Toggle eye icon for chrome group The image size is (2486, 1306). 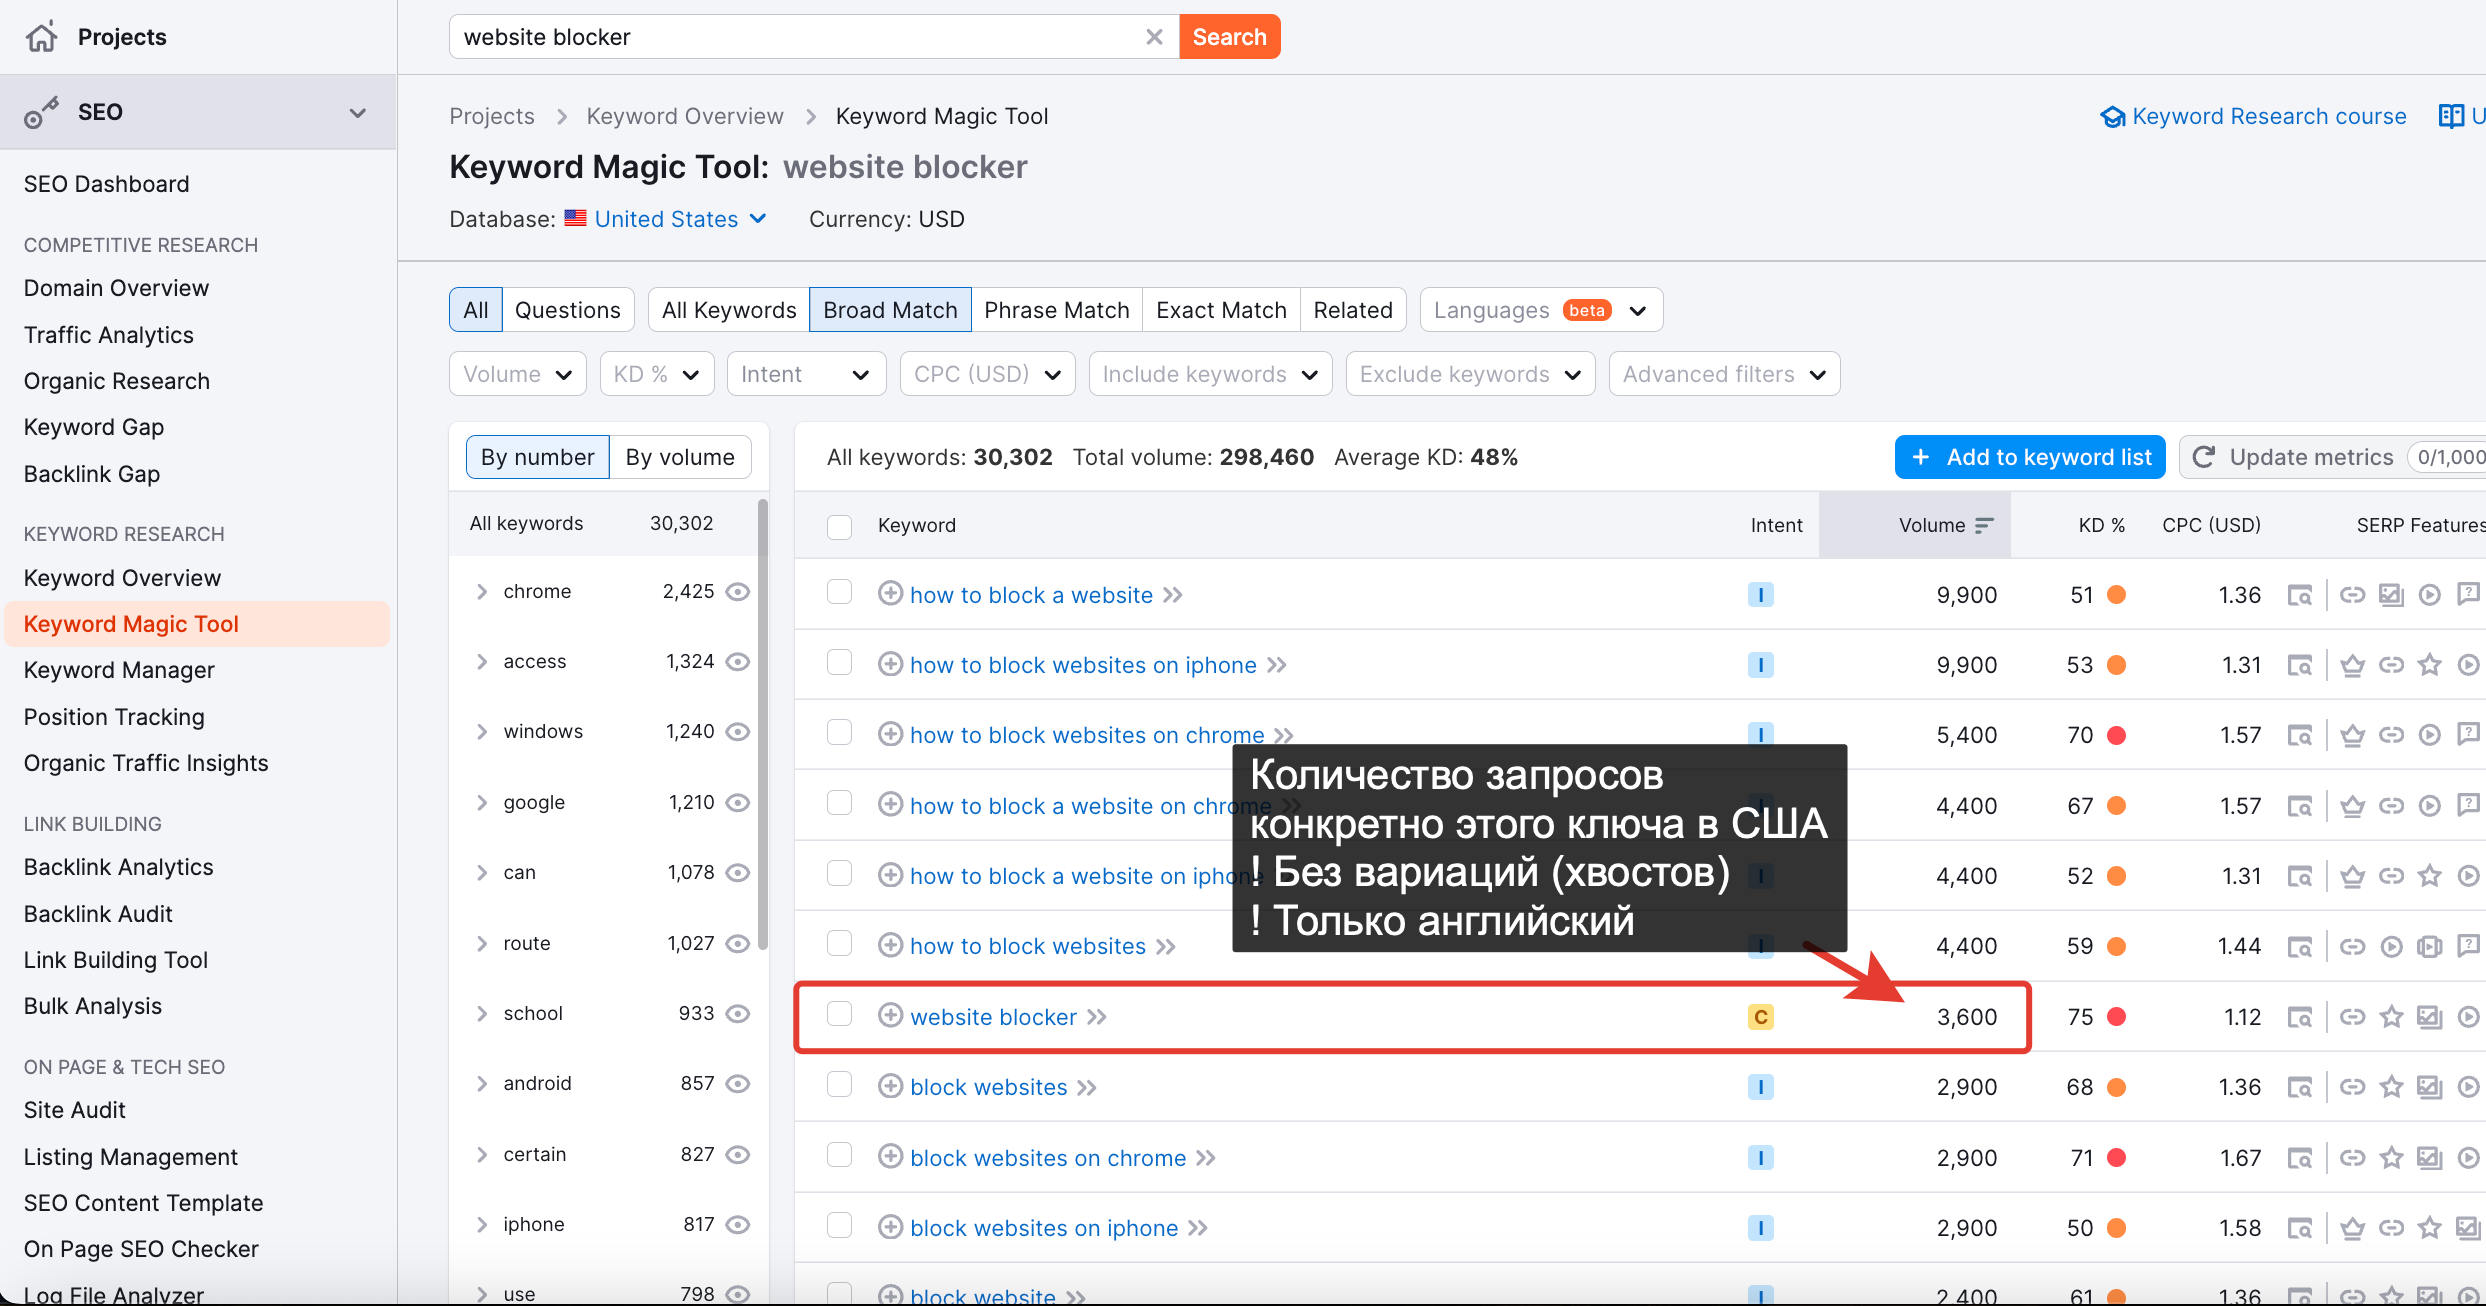pyautogui.click(x=738, y=592)
